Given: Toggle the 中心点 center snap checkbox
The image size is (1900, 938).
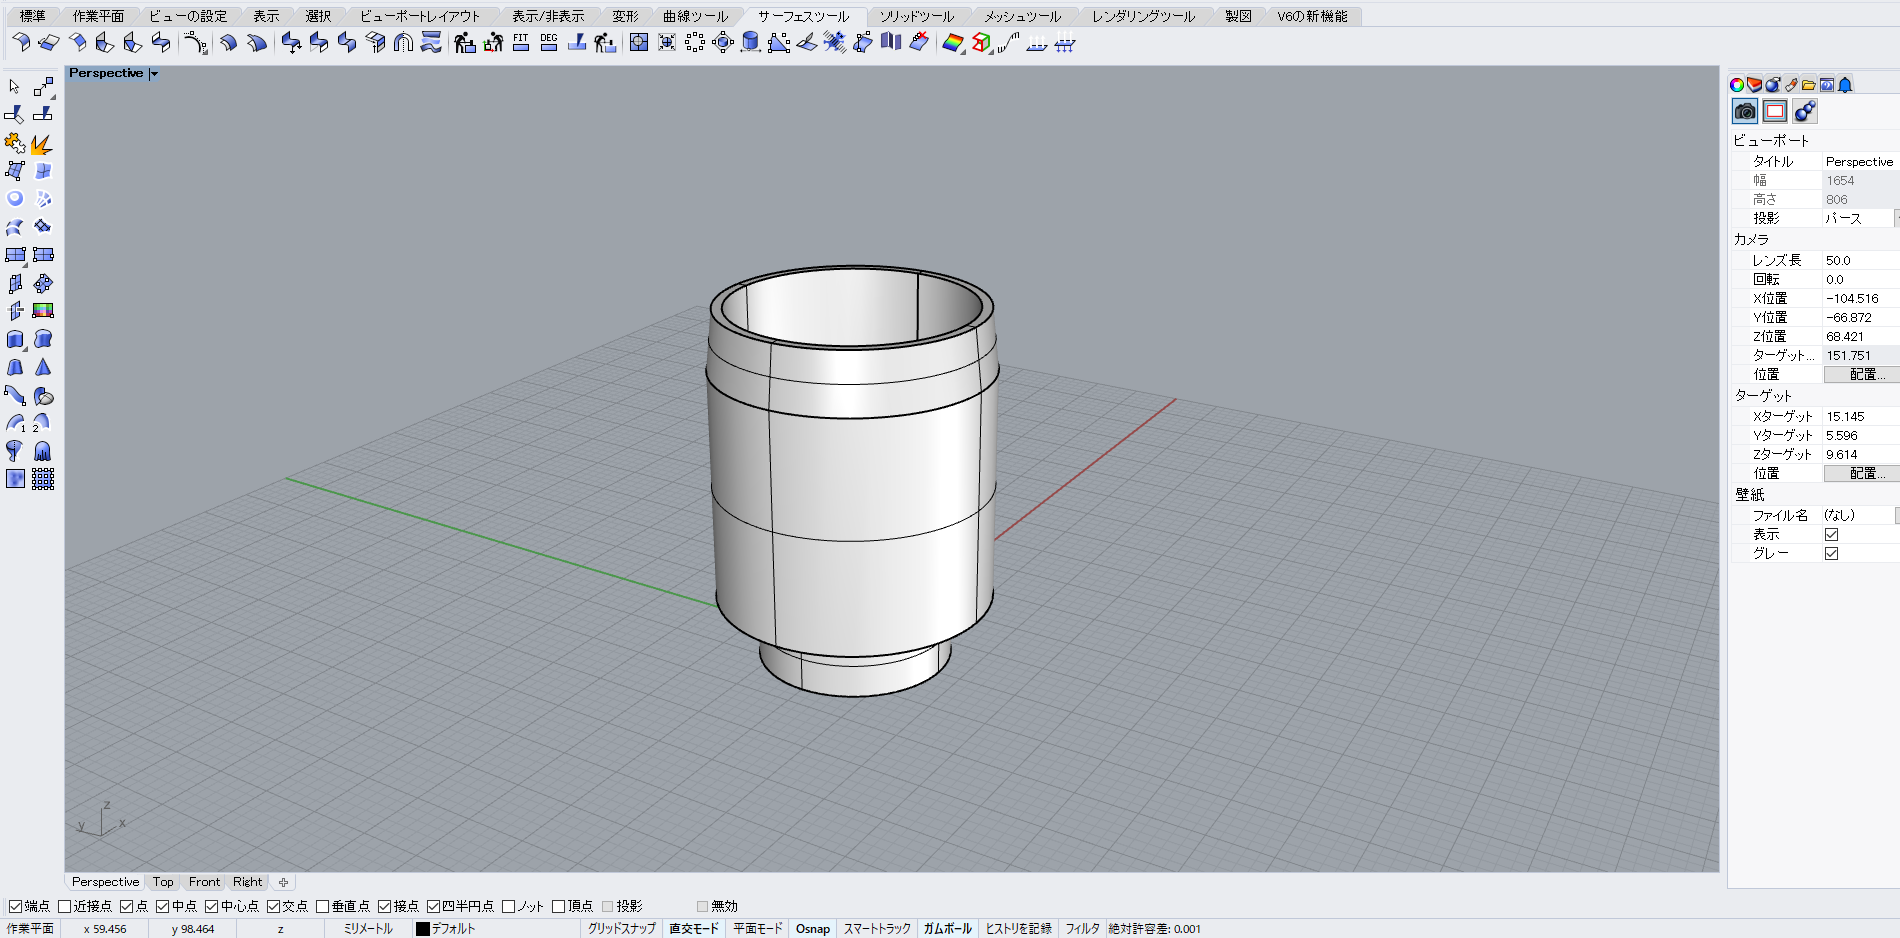Looking at the screenshot, I should pyautogui.click(x=212, y=906).
